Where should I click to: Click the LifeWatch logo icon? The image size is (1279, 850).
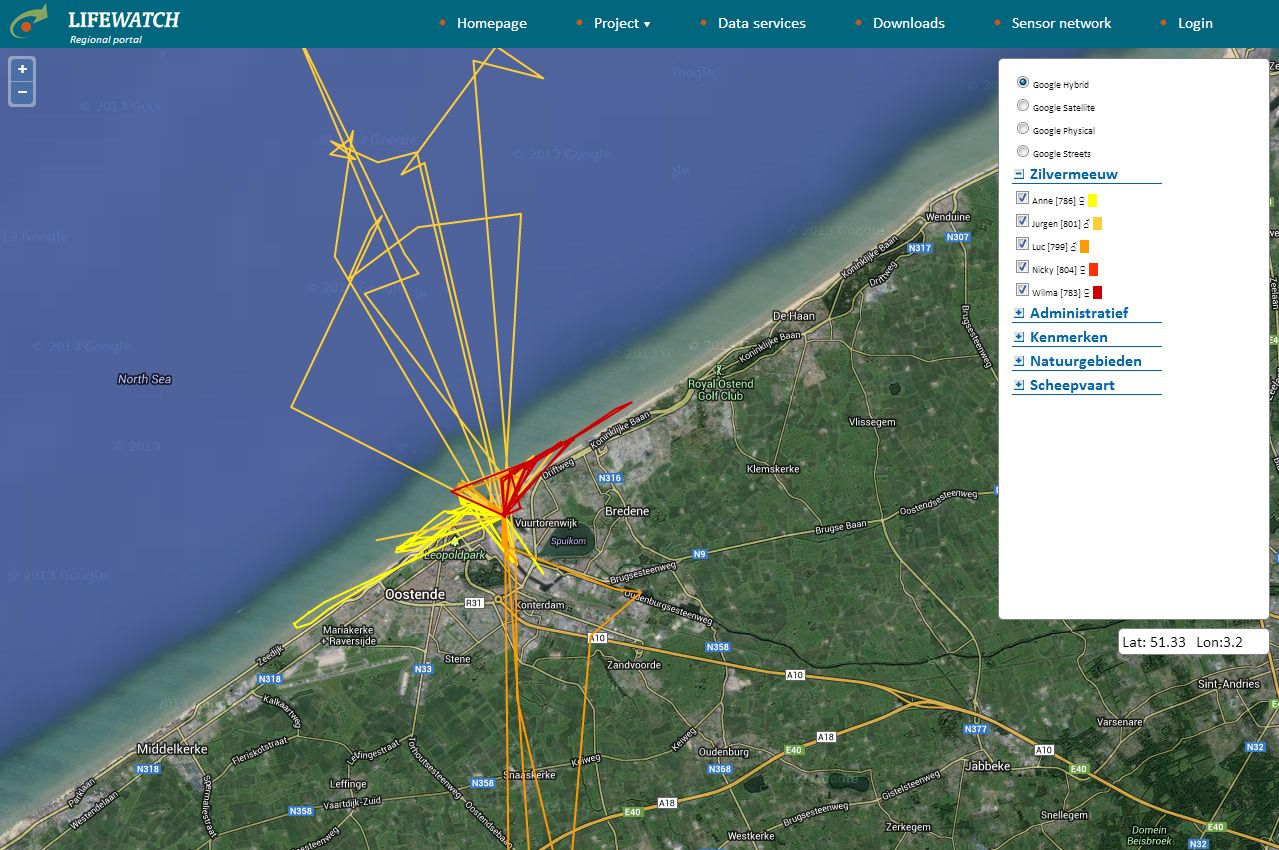[30, 22]
